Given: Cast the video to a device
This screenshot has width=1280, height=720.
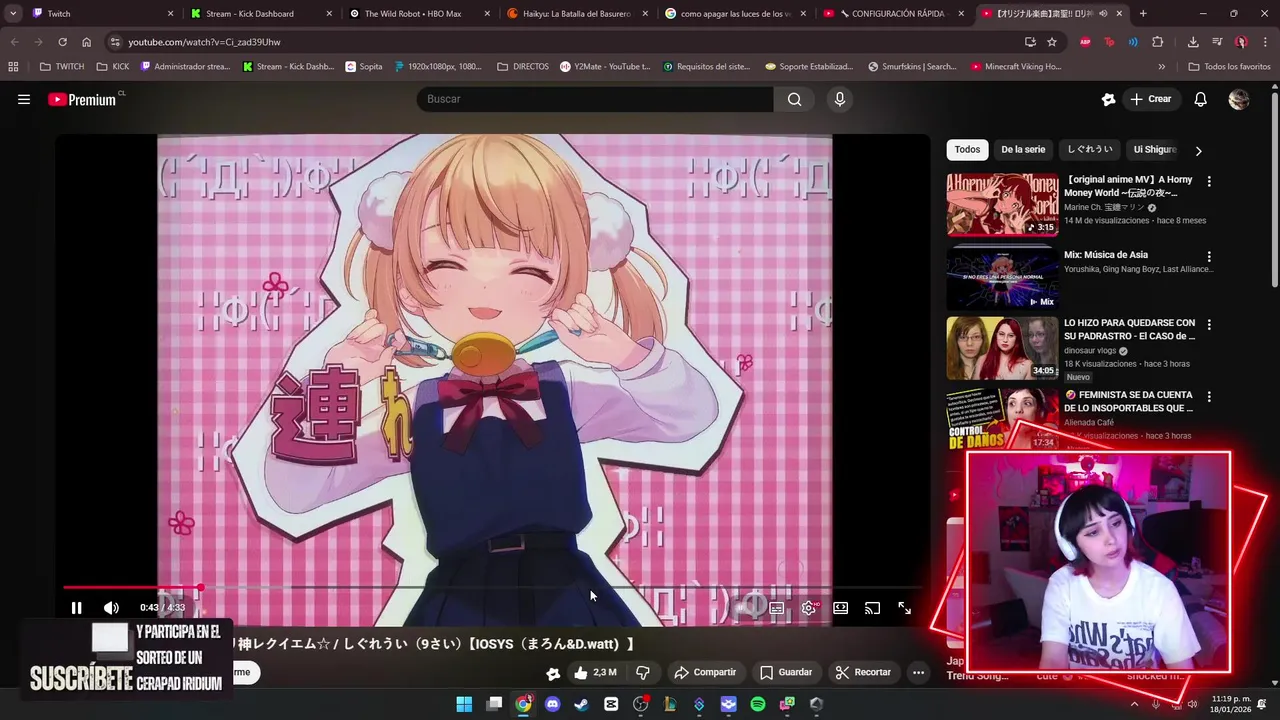Looking at the screenshot, I should coord(873,608).
